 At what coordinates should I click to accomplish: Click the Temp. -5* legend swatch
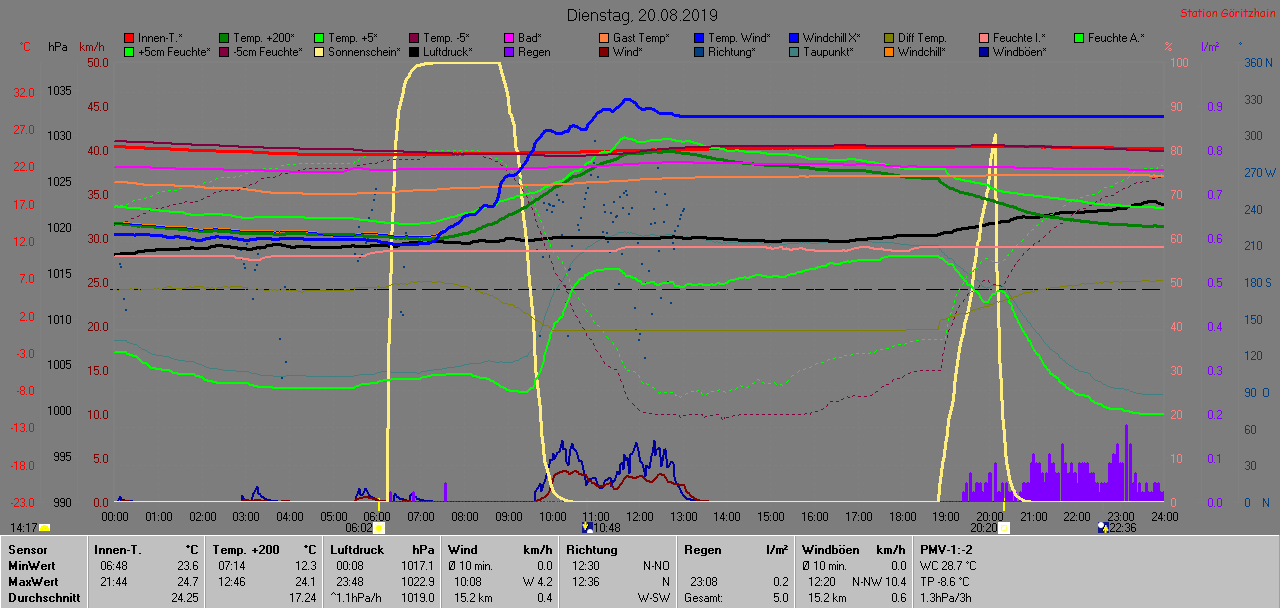pos(414,38)
